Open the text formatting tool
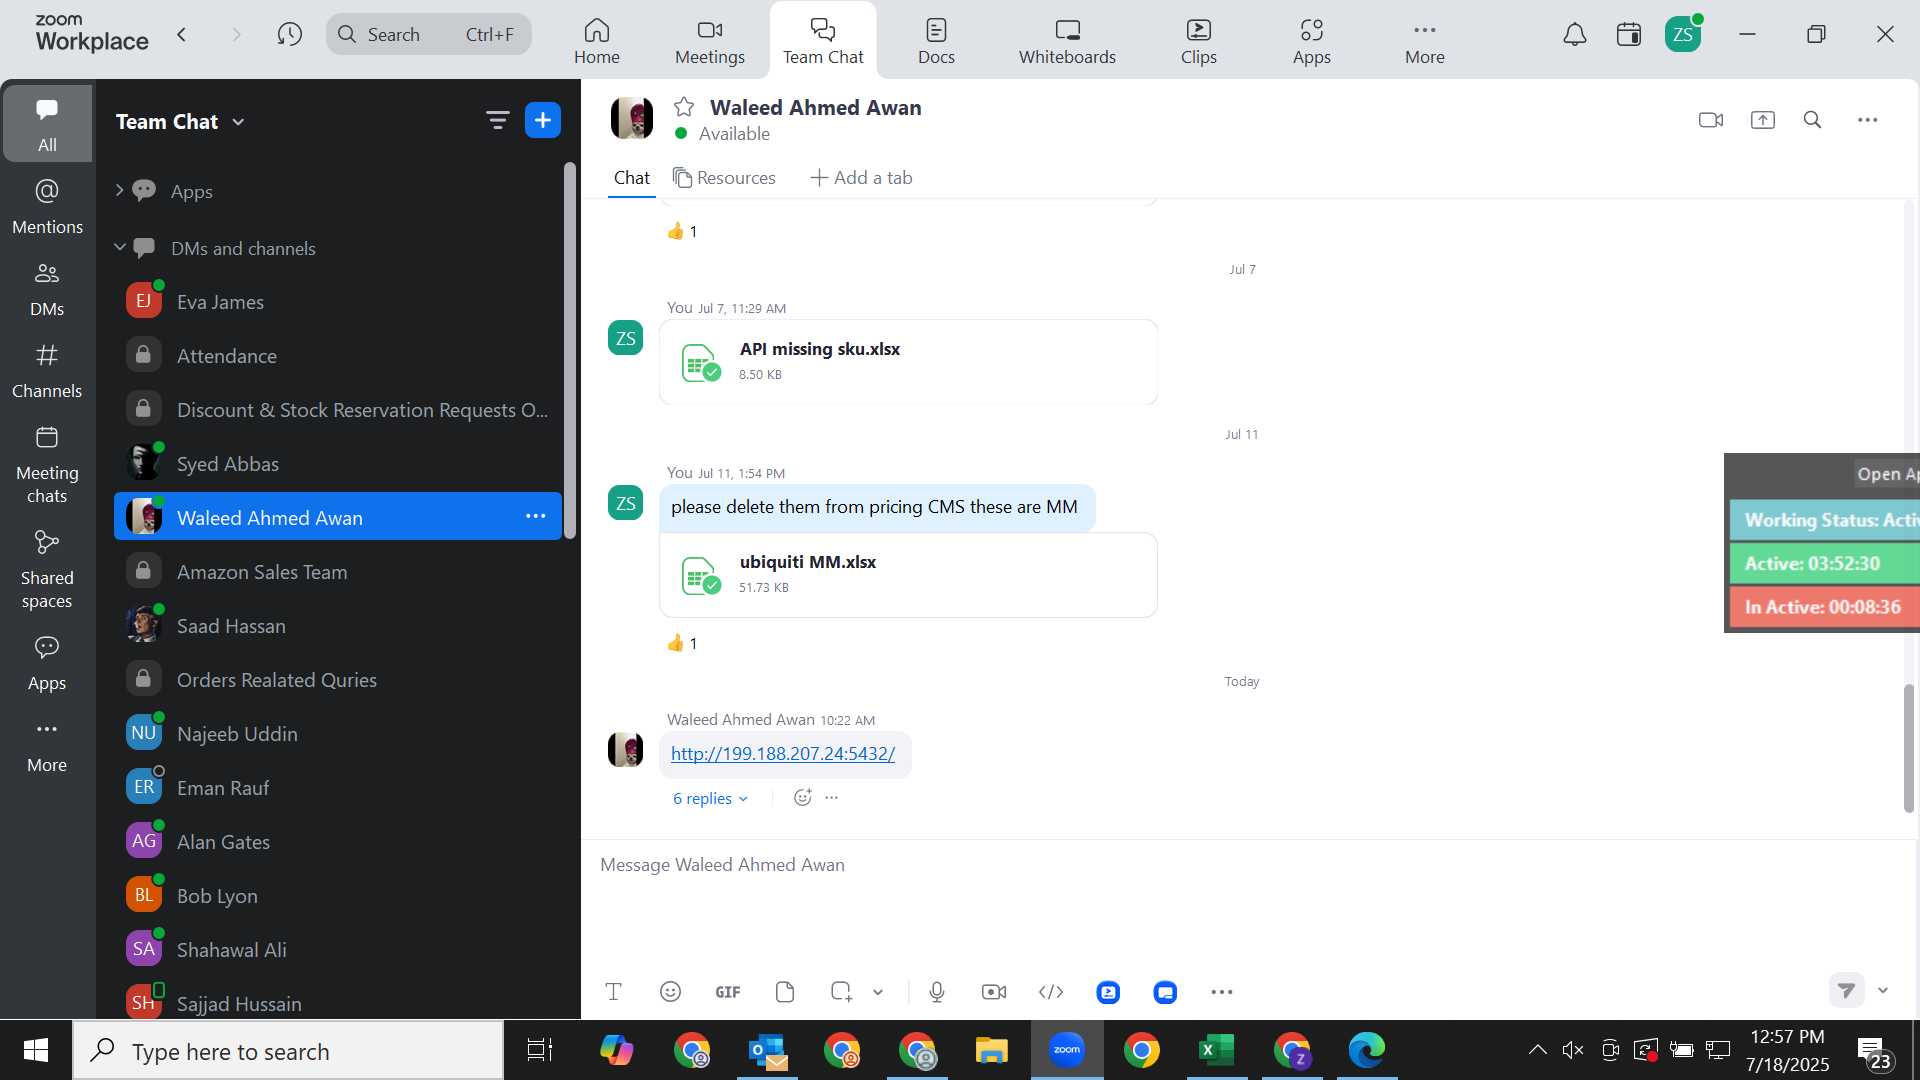 [x=614, y=992]
